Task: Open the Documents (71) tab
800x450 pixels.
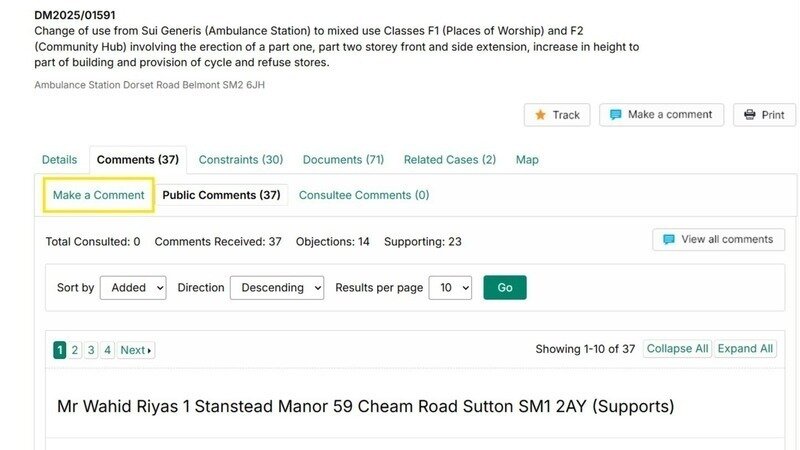Action: (x=343, y=160)
